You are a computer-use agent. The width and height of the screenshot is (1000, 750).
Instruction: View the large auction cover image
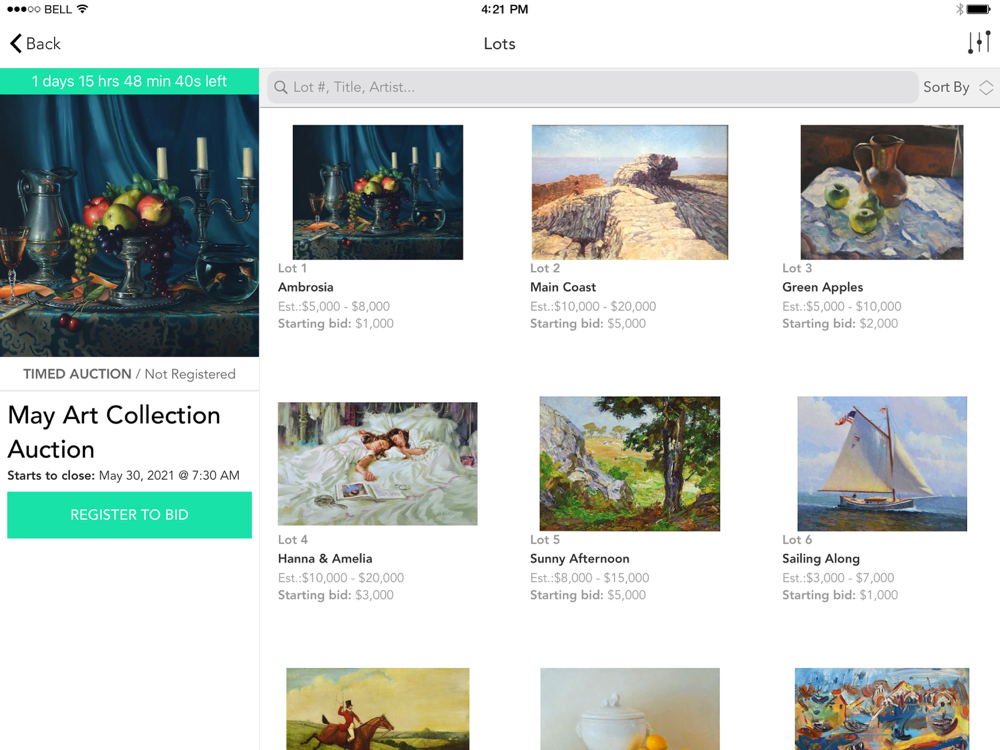click(x=129, y=226)
